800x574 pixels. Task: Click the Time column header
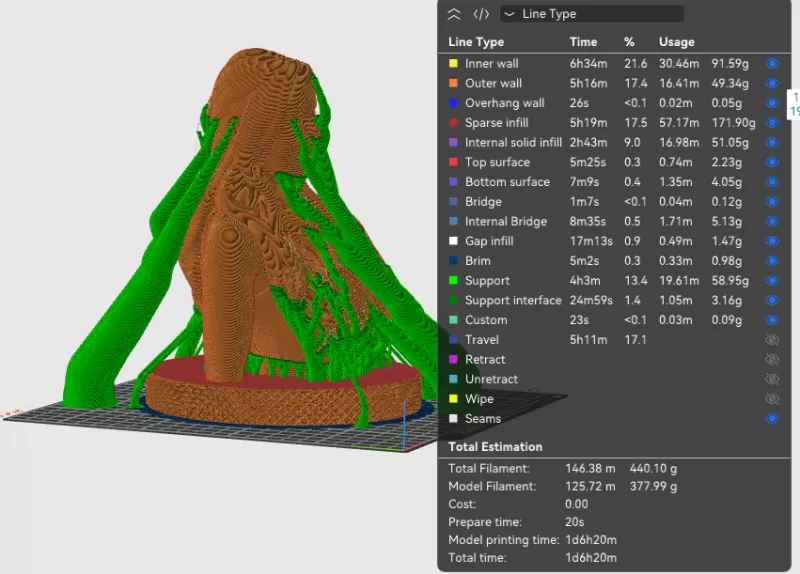tap(583, 42)
